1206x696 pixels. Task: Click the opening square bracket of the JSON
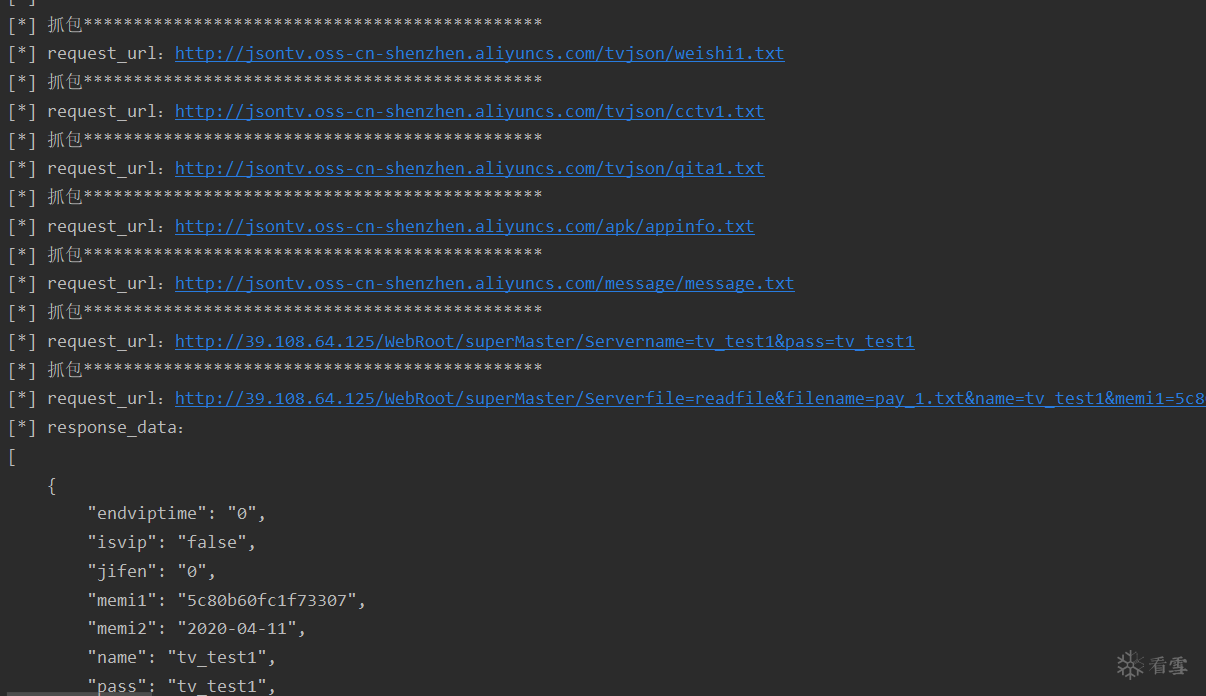click(12, 457)
